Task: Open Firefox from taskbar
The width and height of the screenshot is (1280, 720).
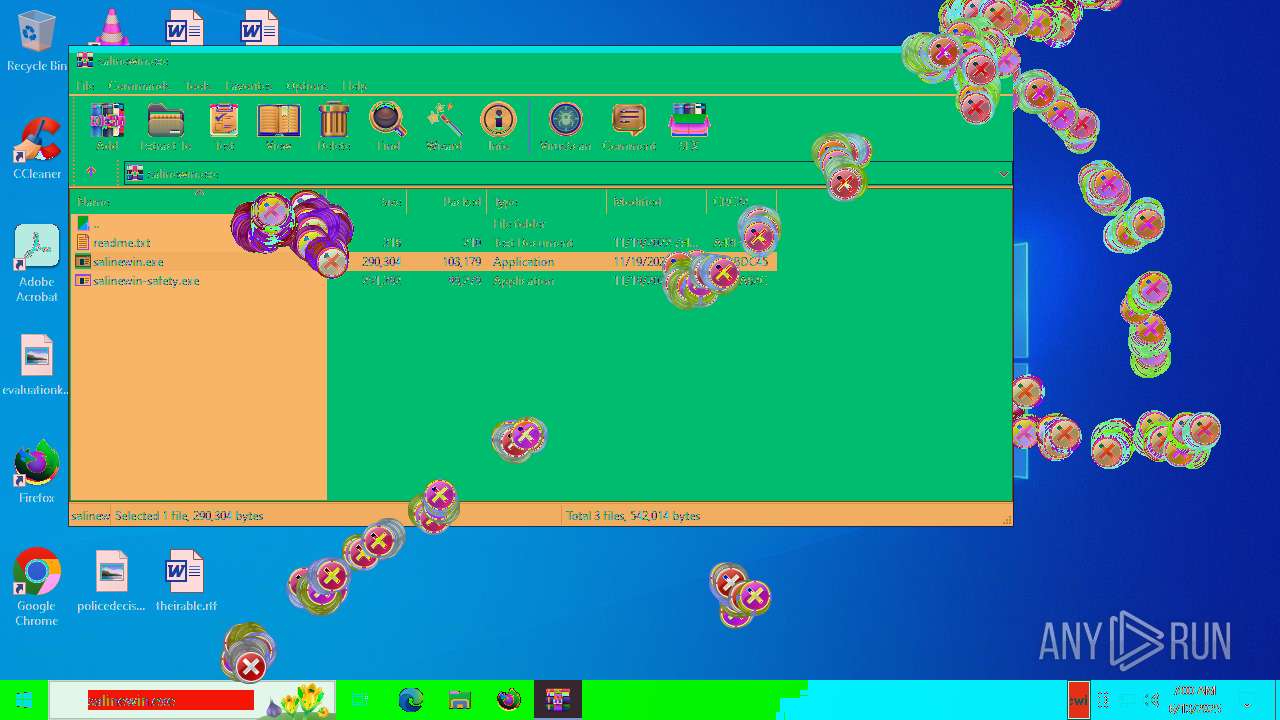Action: click(x=508, y=700)
